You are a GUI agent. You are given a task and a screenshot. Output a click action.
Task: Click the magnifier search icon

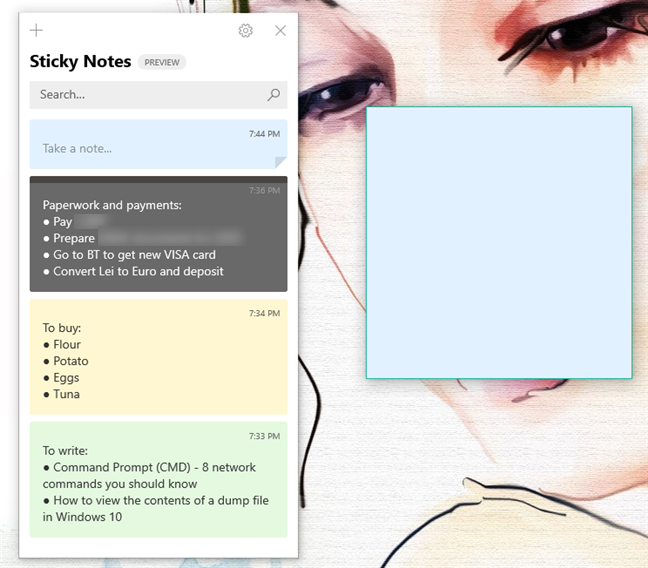pyautogui.click(x=273, y=95)
